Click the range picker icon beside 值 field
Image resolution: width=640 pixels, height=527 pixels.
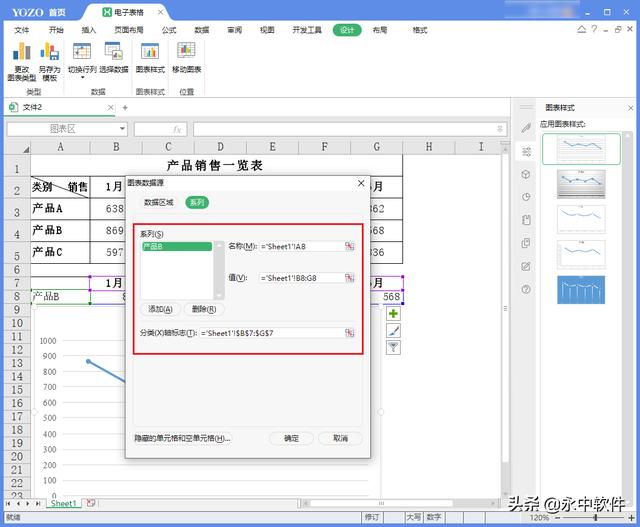point(350,277)
